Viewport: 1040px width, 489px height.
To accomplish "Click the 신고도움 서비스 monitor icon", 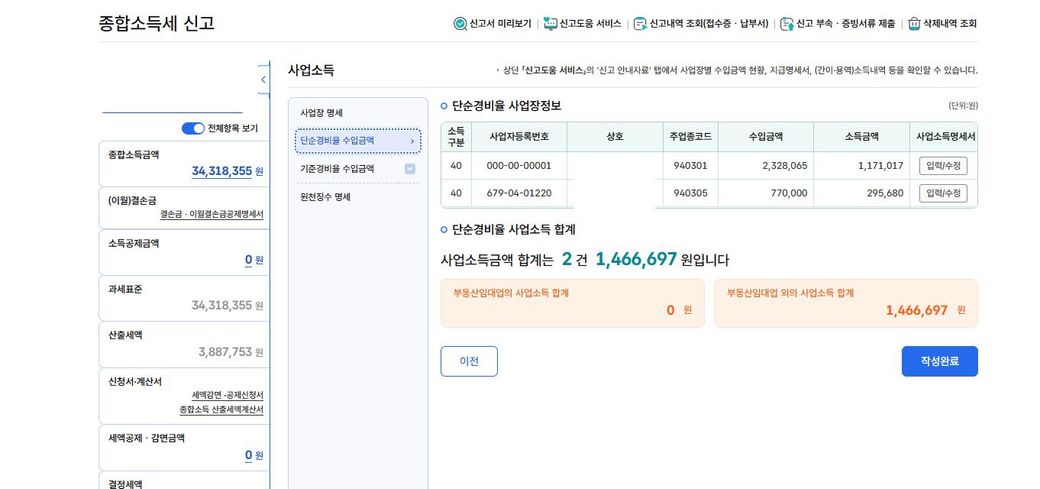I will tap(550, 24).
